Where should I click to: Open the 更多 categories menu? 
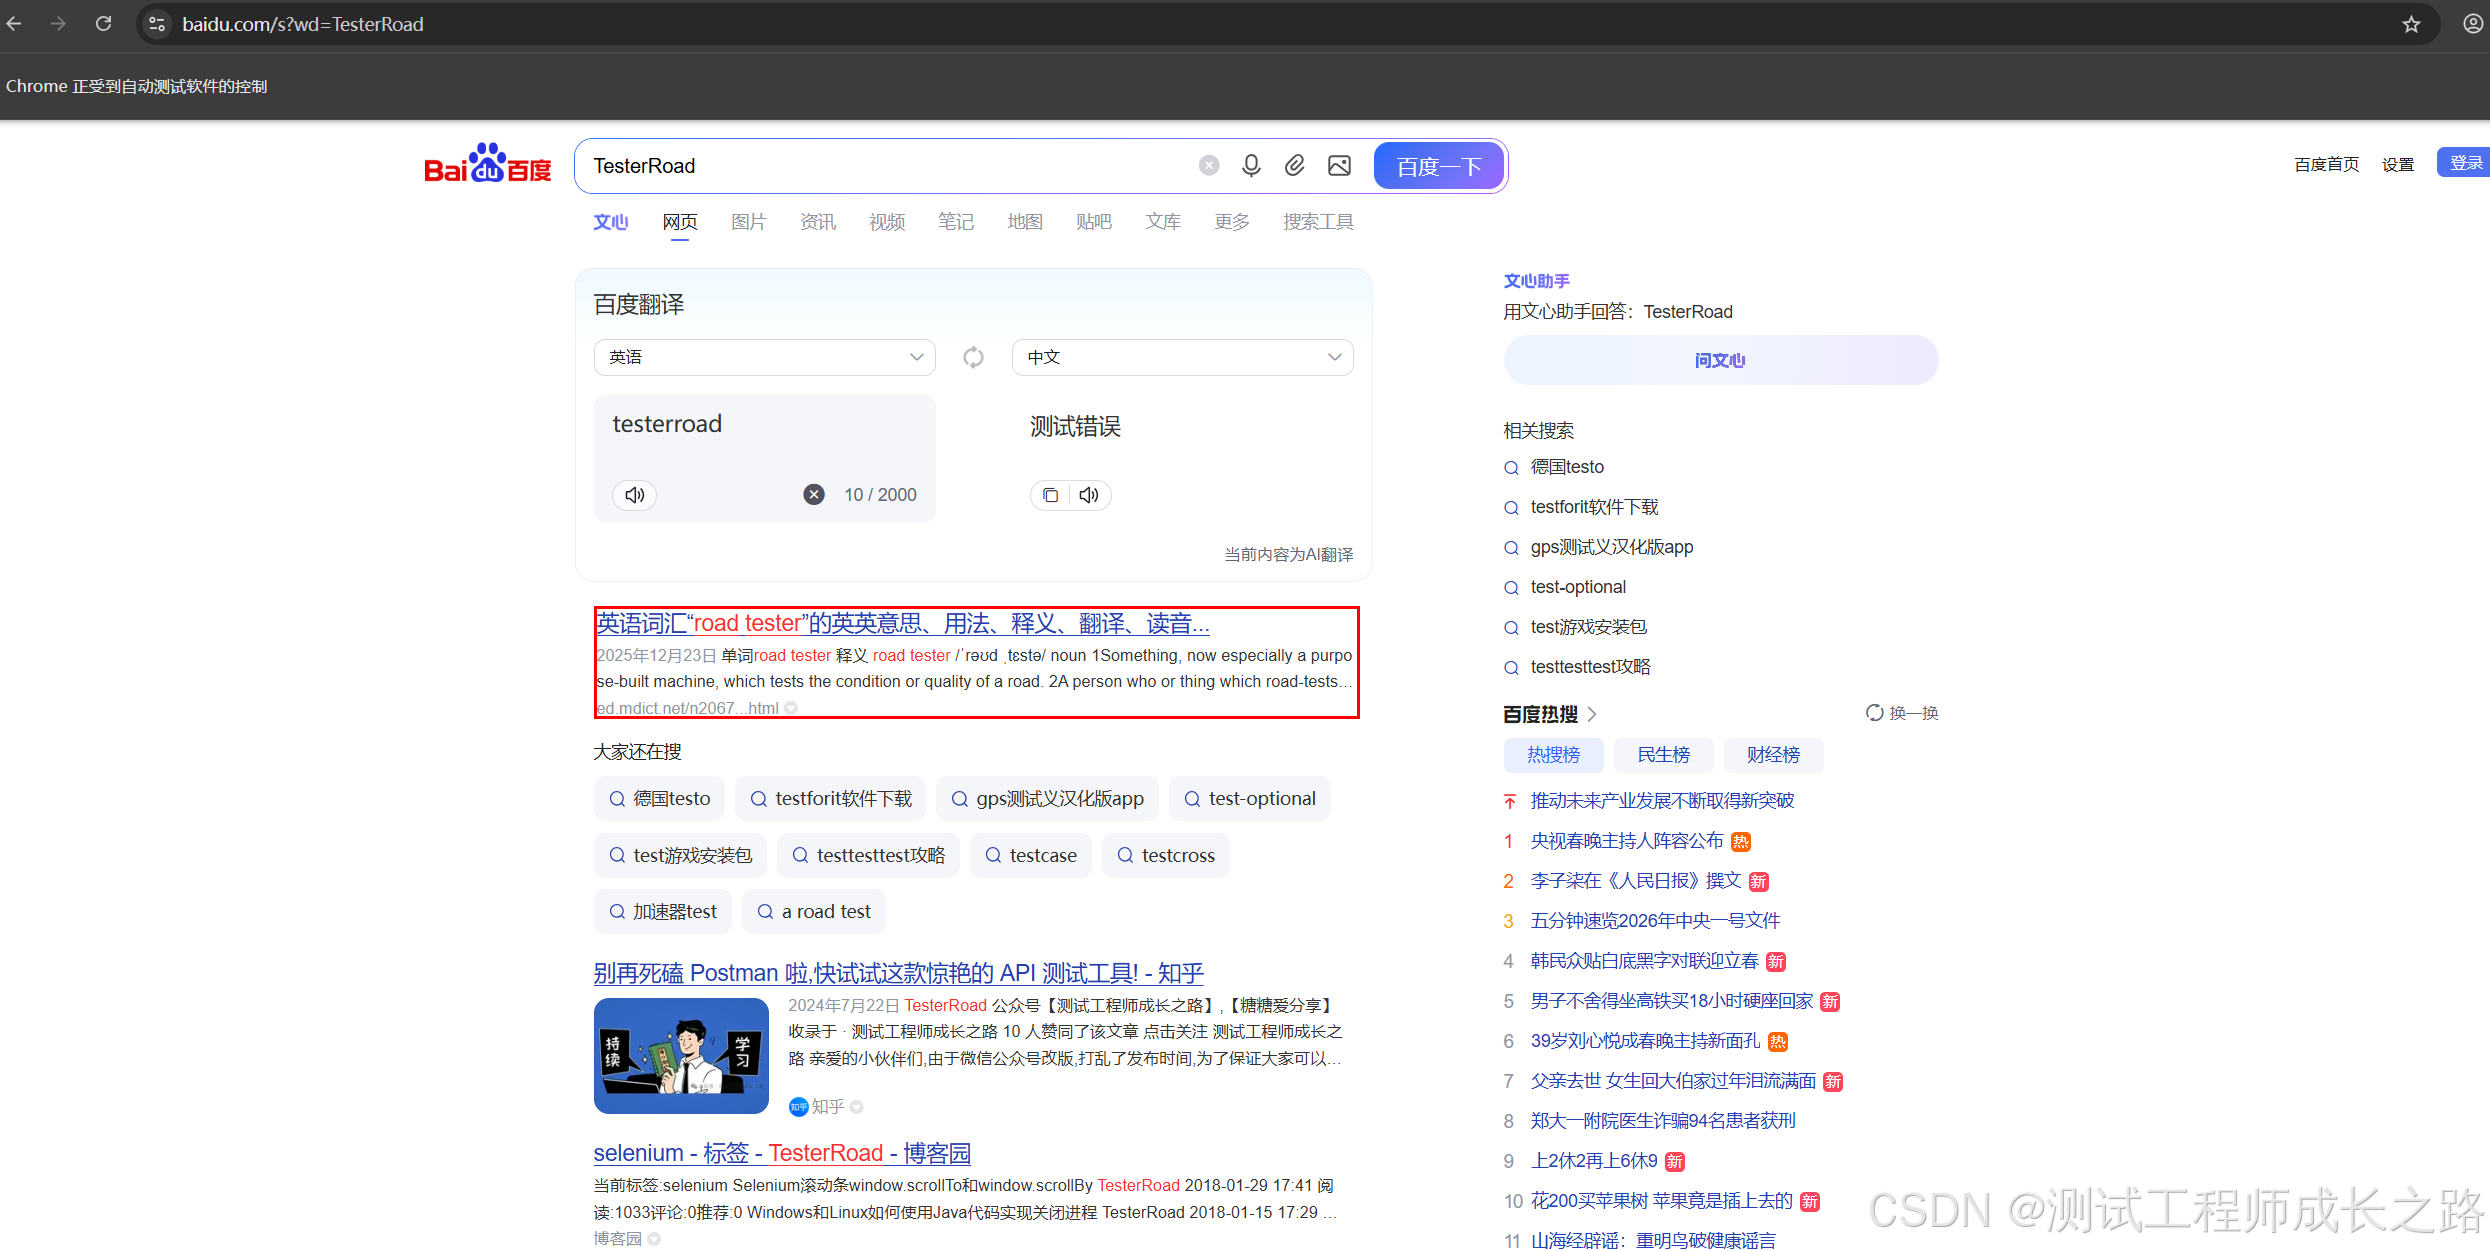[1231, 222]
